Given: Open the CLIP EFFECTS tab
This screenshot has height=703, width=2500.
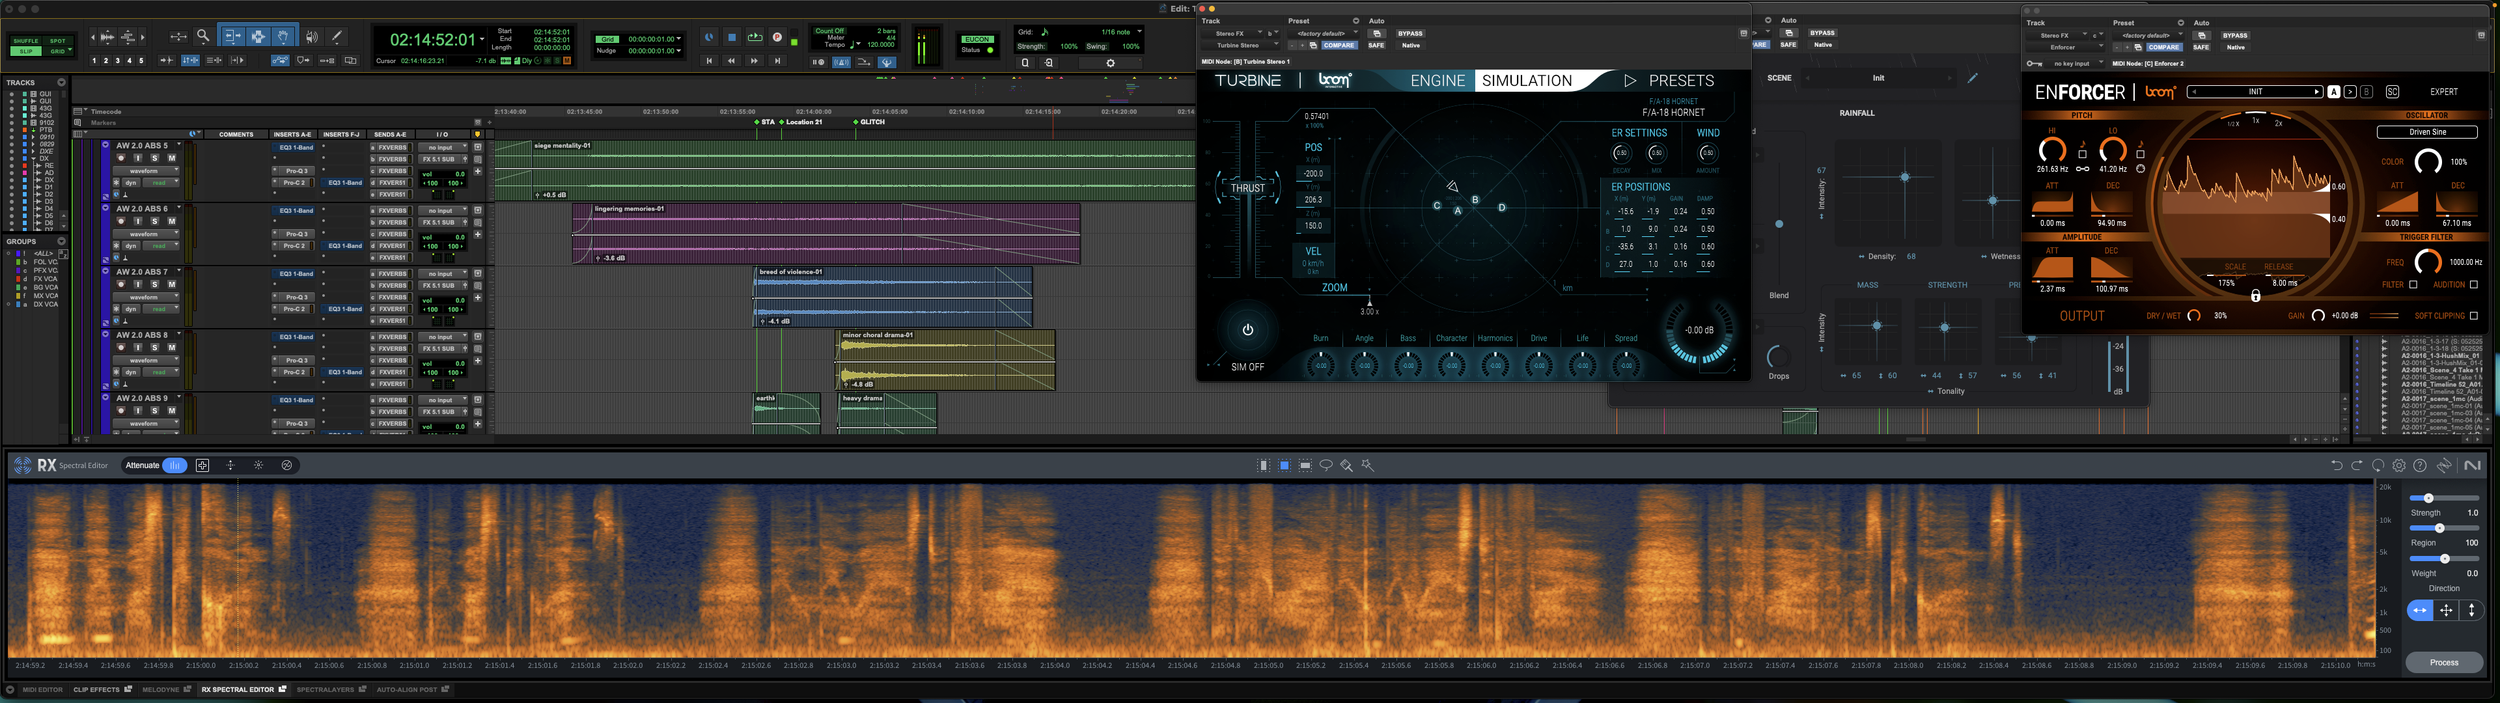Looking at the screenshot, I should coord(102,689).
